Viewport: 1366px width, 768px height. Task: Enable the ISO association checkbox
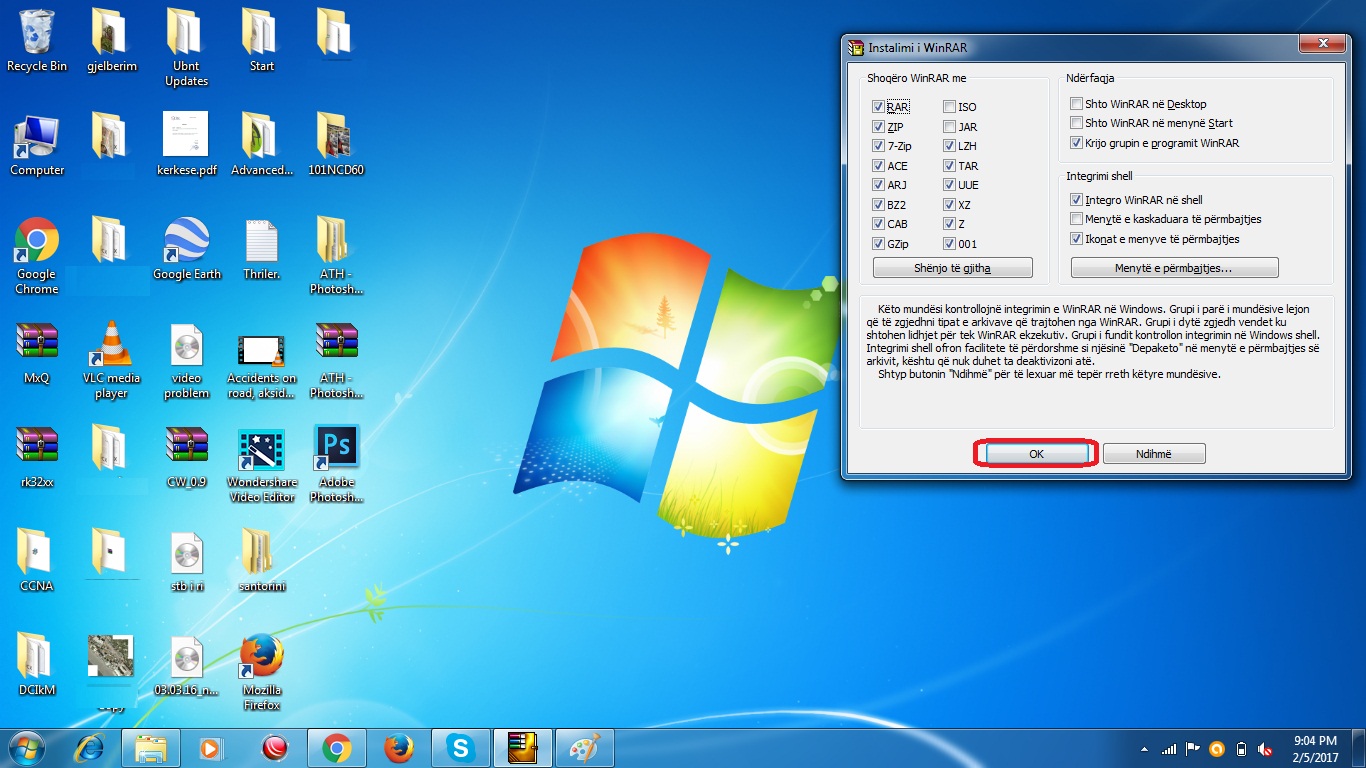tap(949, 106)
